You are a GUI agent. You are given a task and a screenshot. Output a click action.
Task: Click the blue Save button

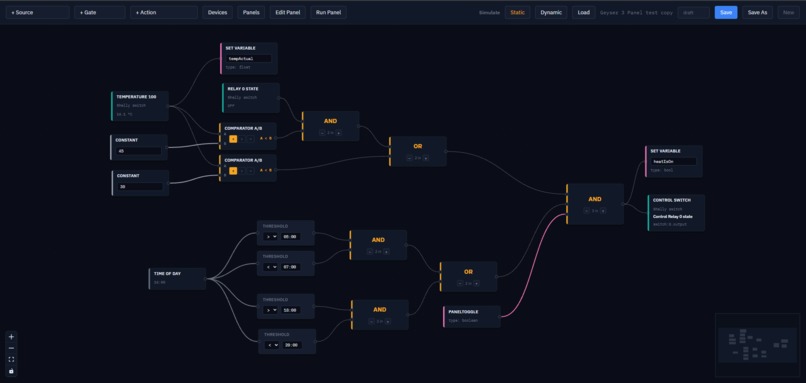(x=726, y=12)
